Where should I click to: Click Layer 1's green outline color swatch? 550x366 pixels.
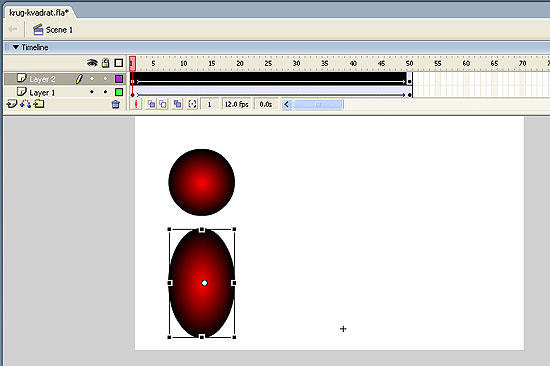[119, 92]
